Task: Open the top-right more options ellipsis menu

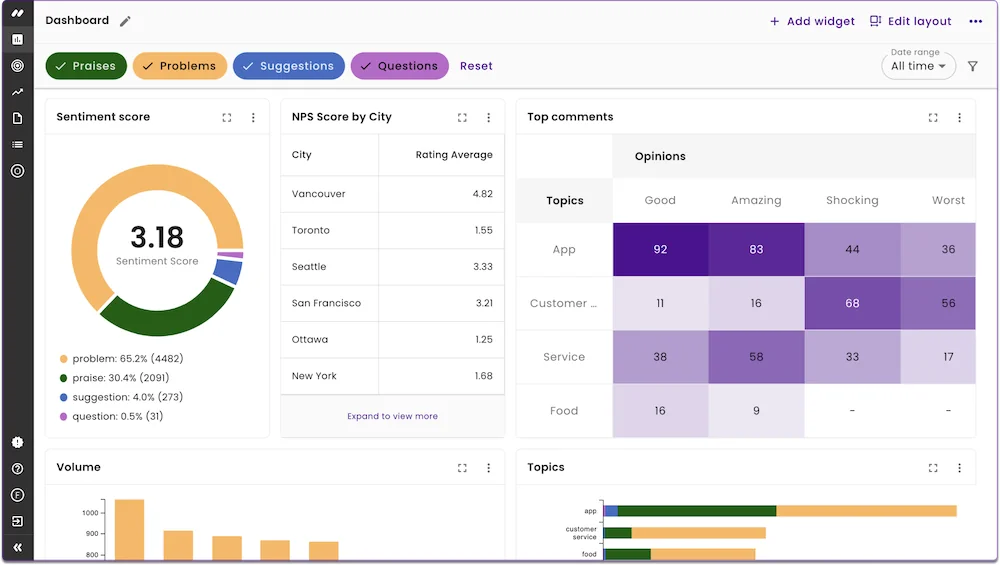Action: click(x=976, y=21)
